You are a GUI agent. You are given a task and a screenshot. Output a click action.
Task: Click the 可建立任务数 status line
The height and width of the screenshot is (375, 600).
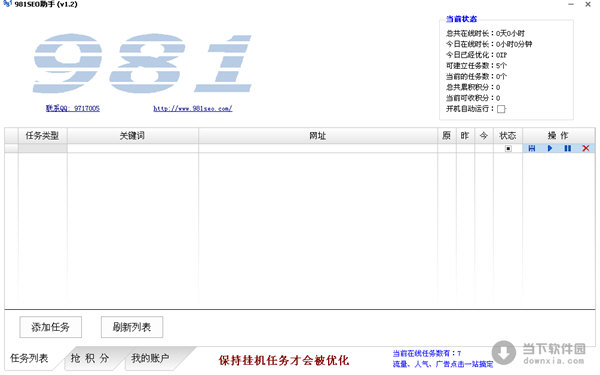coord(476,65)
